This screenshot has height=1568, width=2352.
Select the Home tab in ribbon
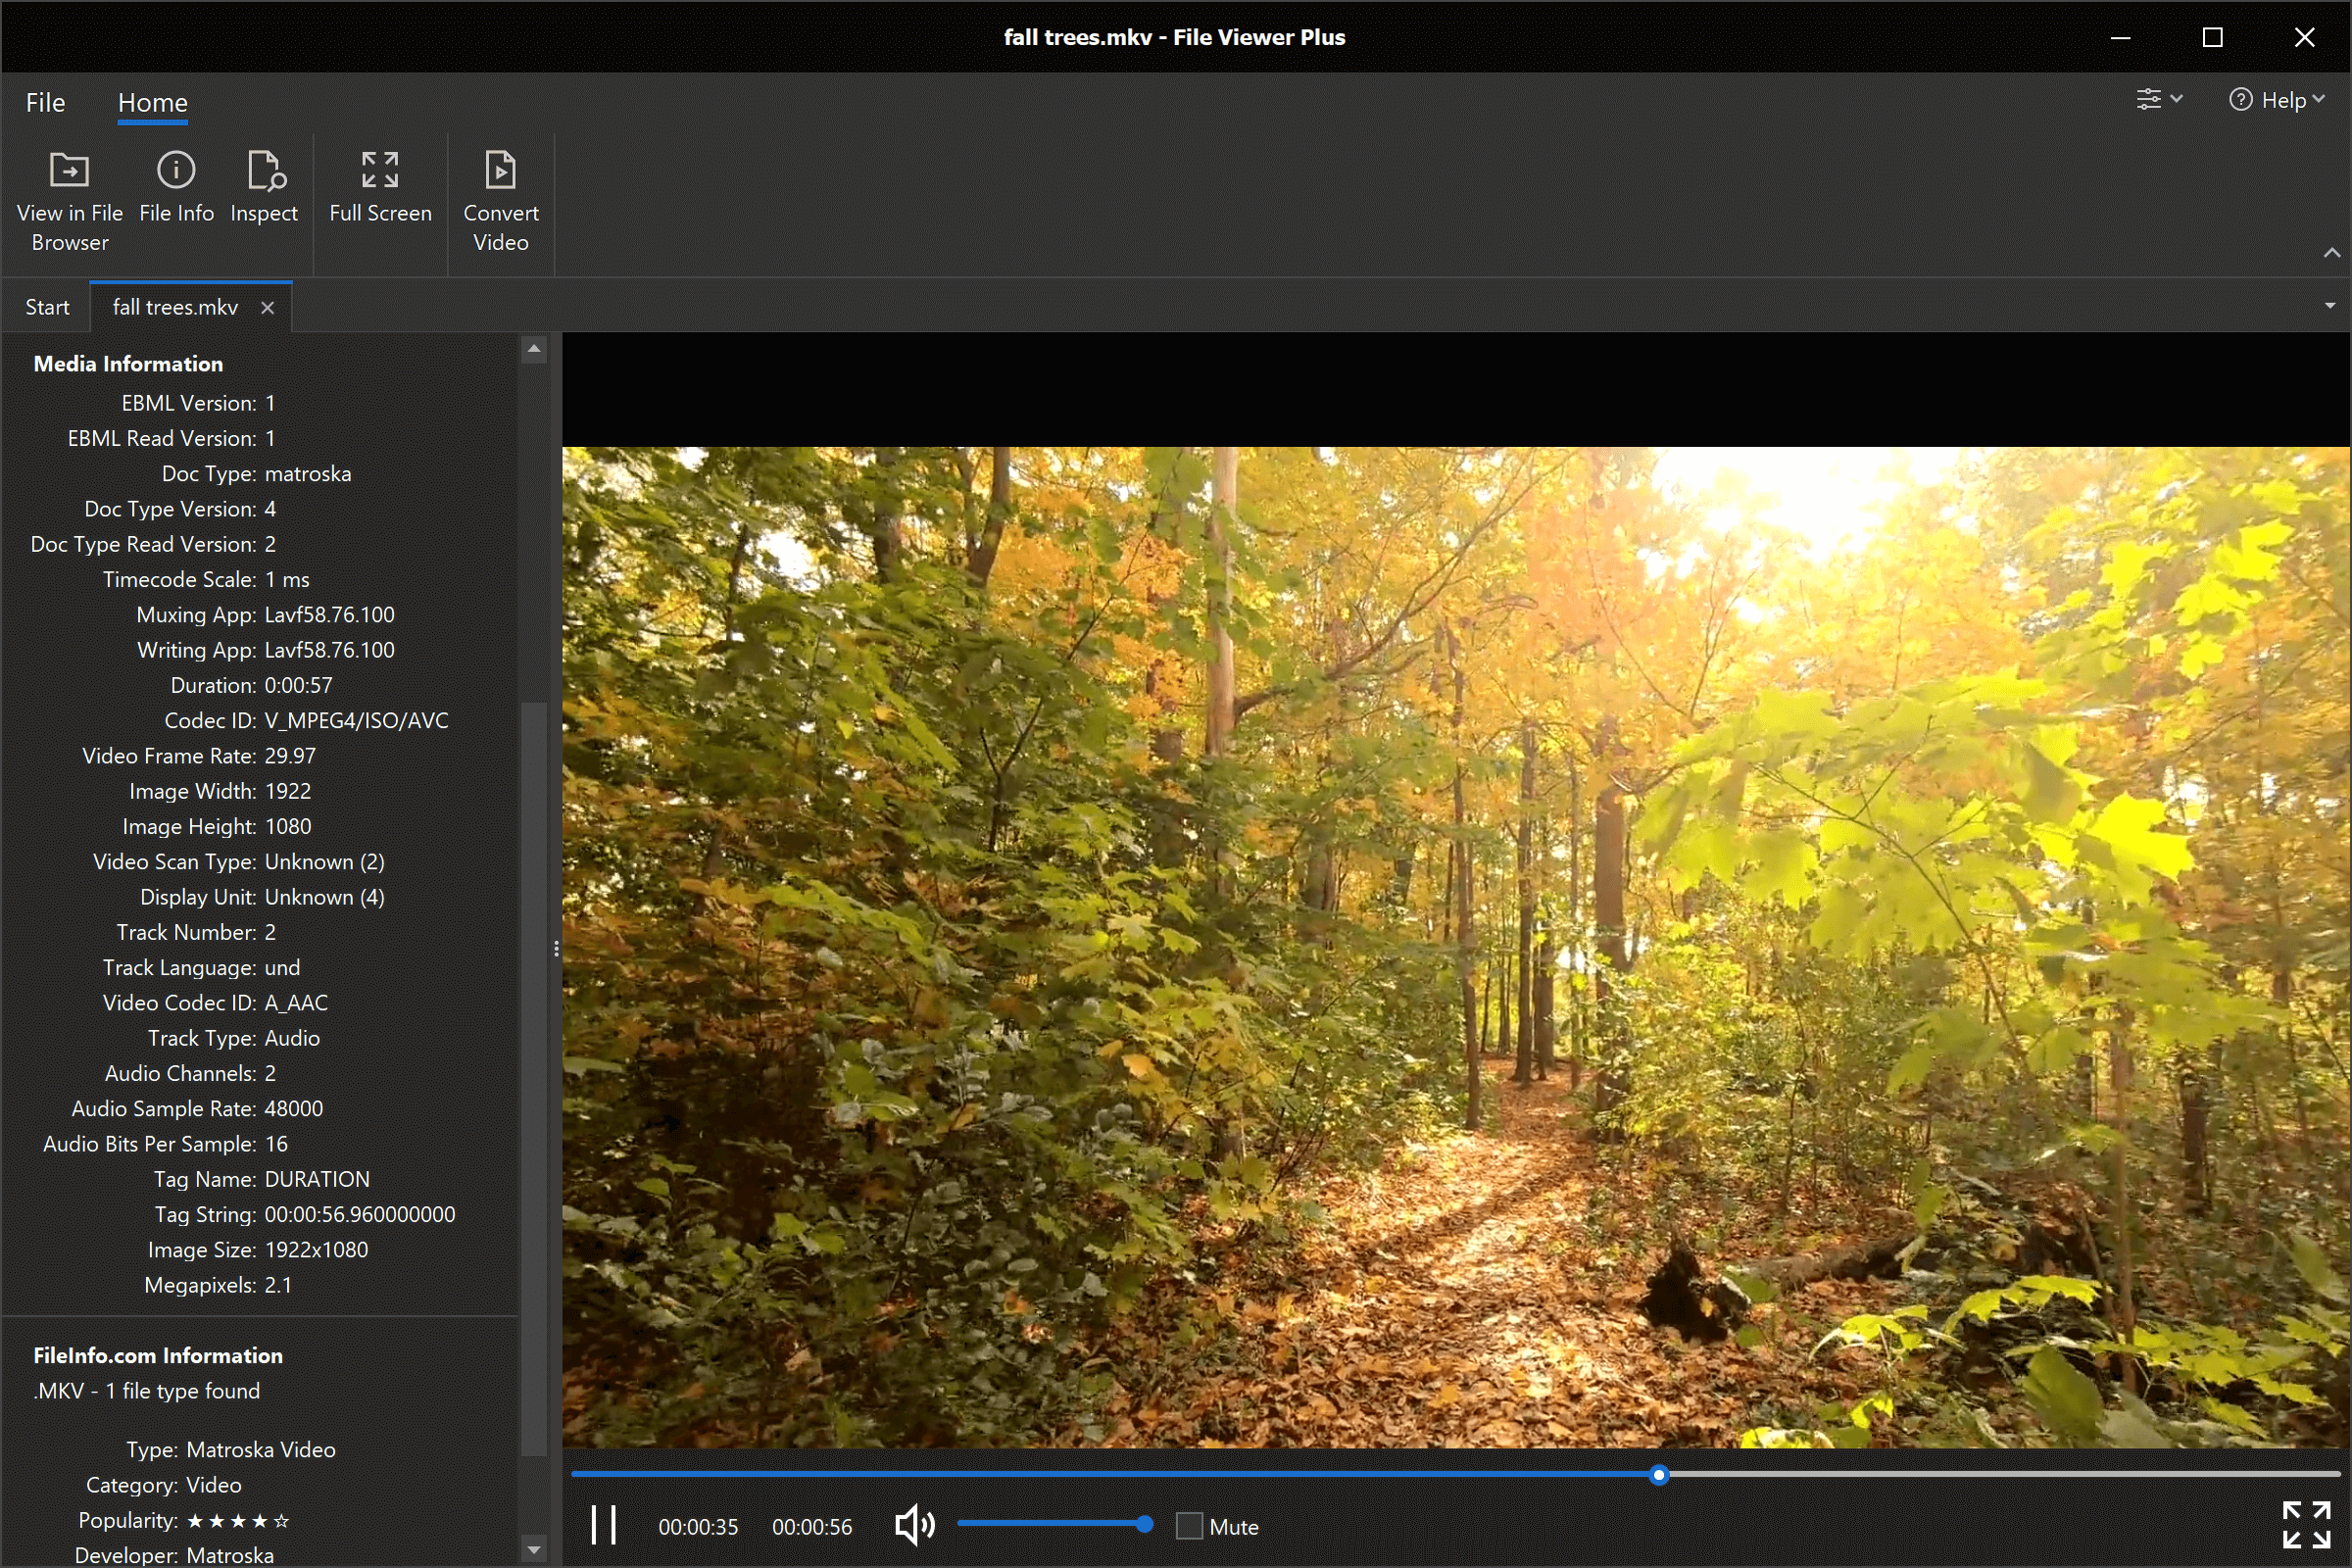(154, 102)
